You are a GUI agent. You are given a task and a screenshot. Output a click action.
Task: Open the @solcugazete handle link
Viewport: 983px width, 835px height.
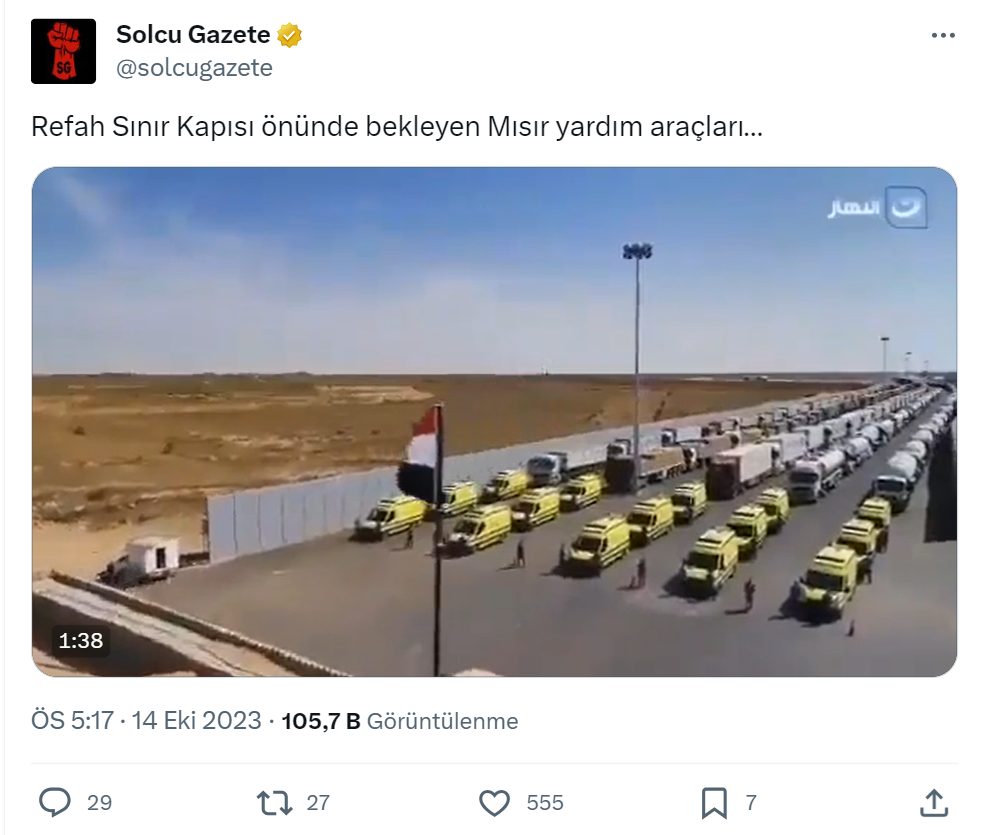coord(194,68)
